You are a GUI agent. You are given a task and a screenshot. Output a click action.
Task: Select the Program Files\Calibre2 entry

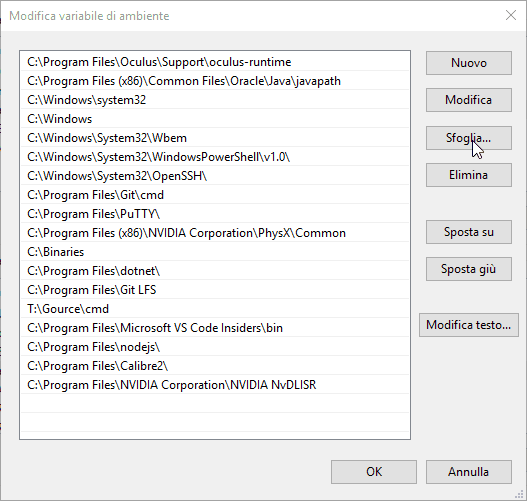click(215, 366)
